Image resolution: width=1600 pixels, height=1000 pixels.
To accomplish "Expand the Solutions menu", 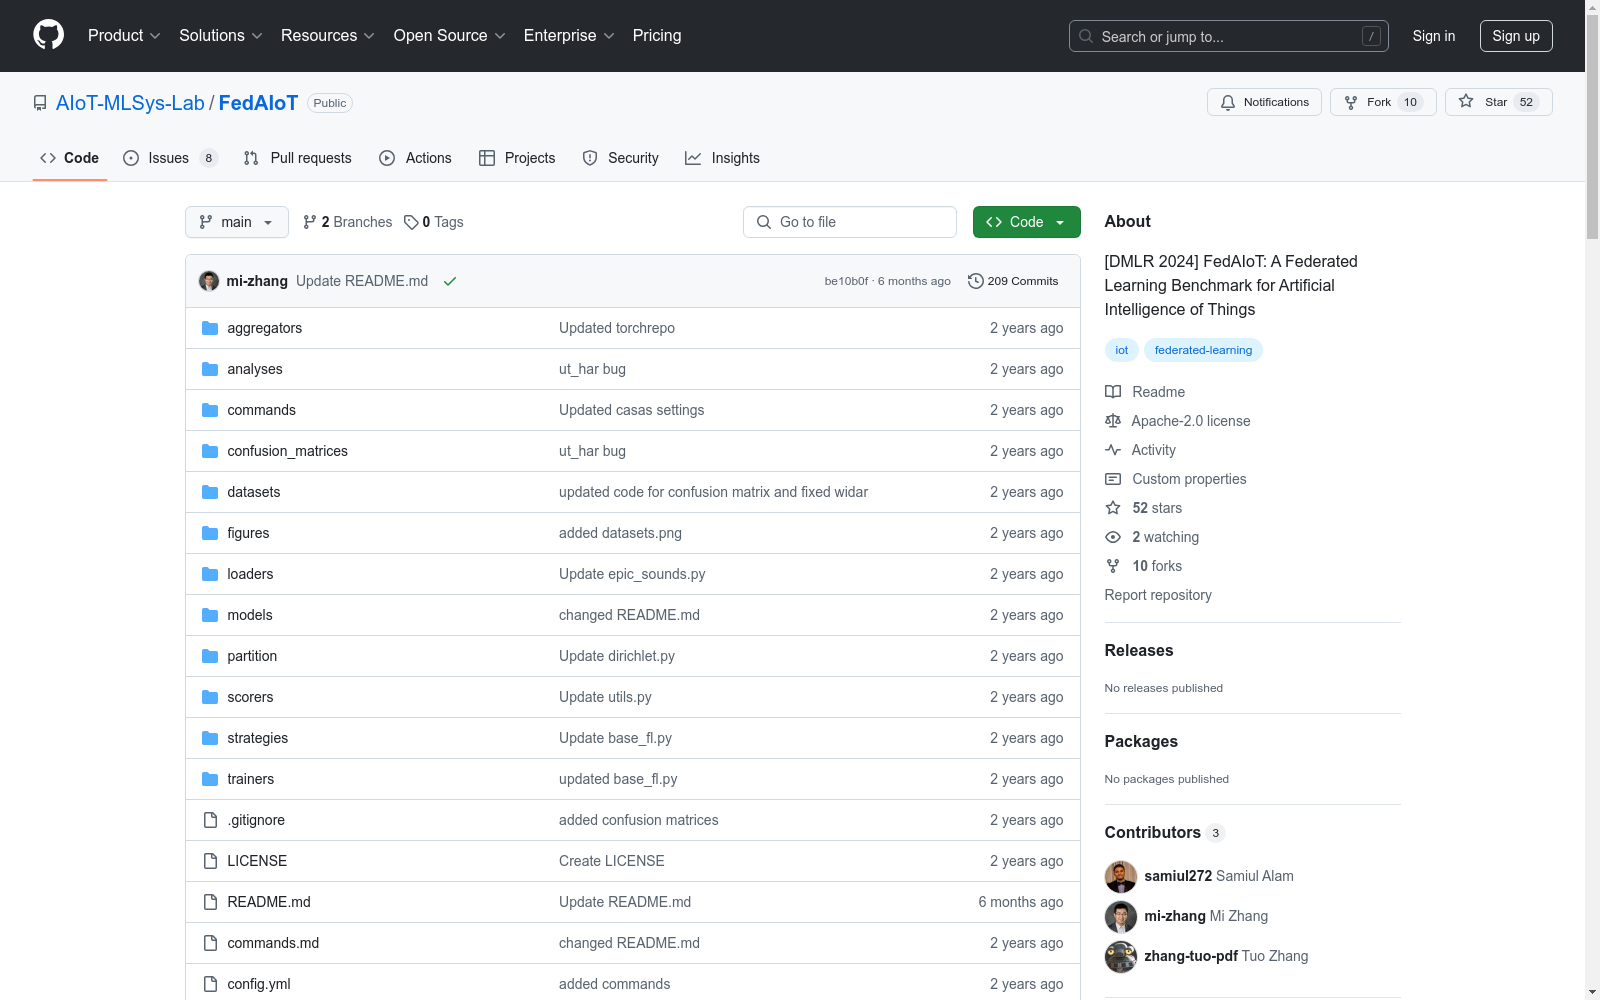I will 221,35.
